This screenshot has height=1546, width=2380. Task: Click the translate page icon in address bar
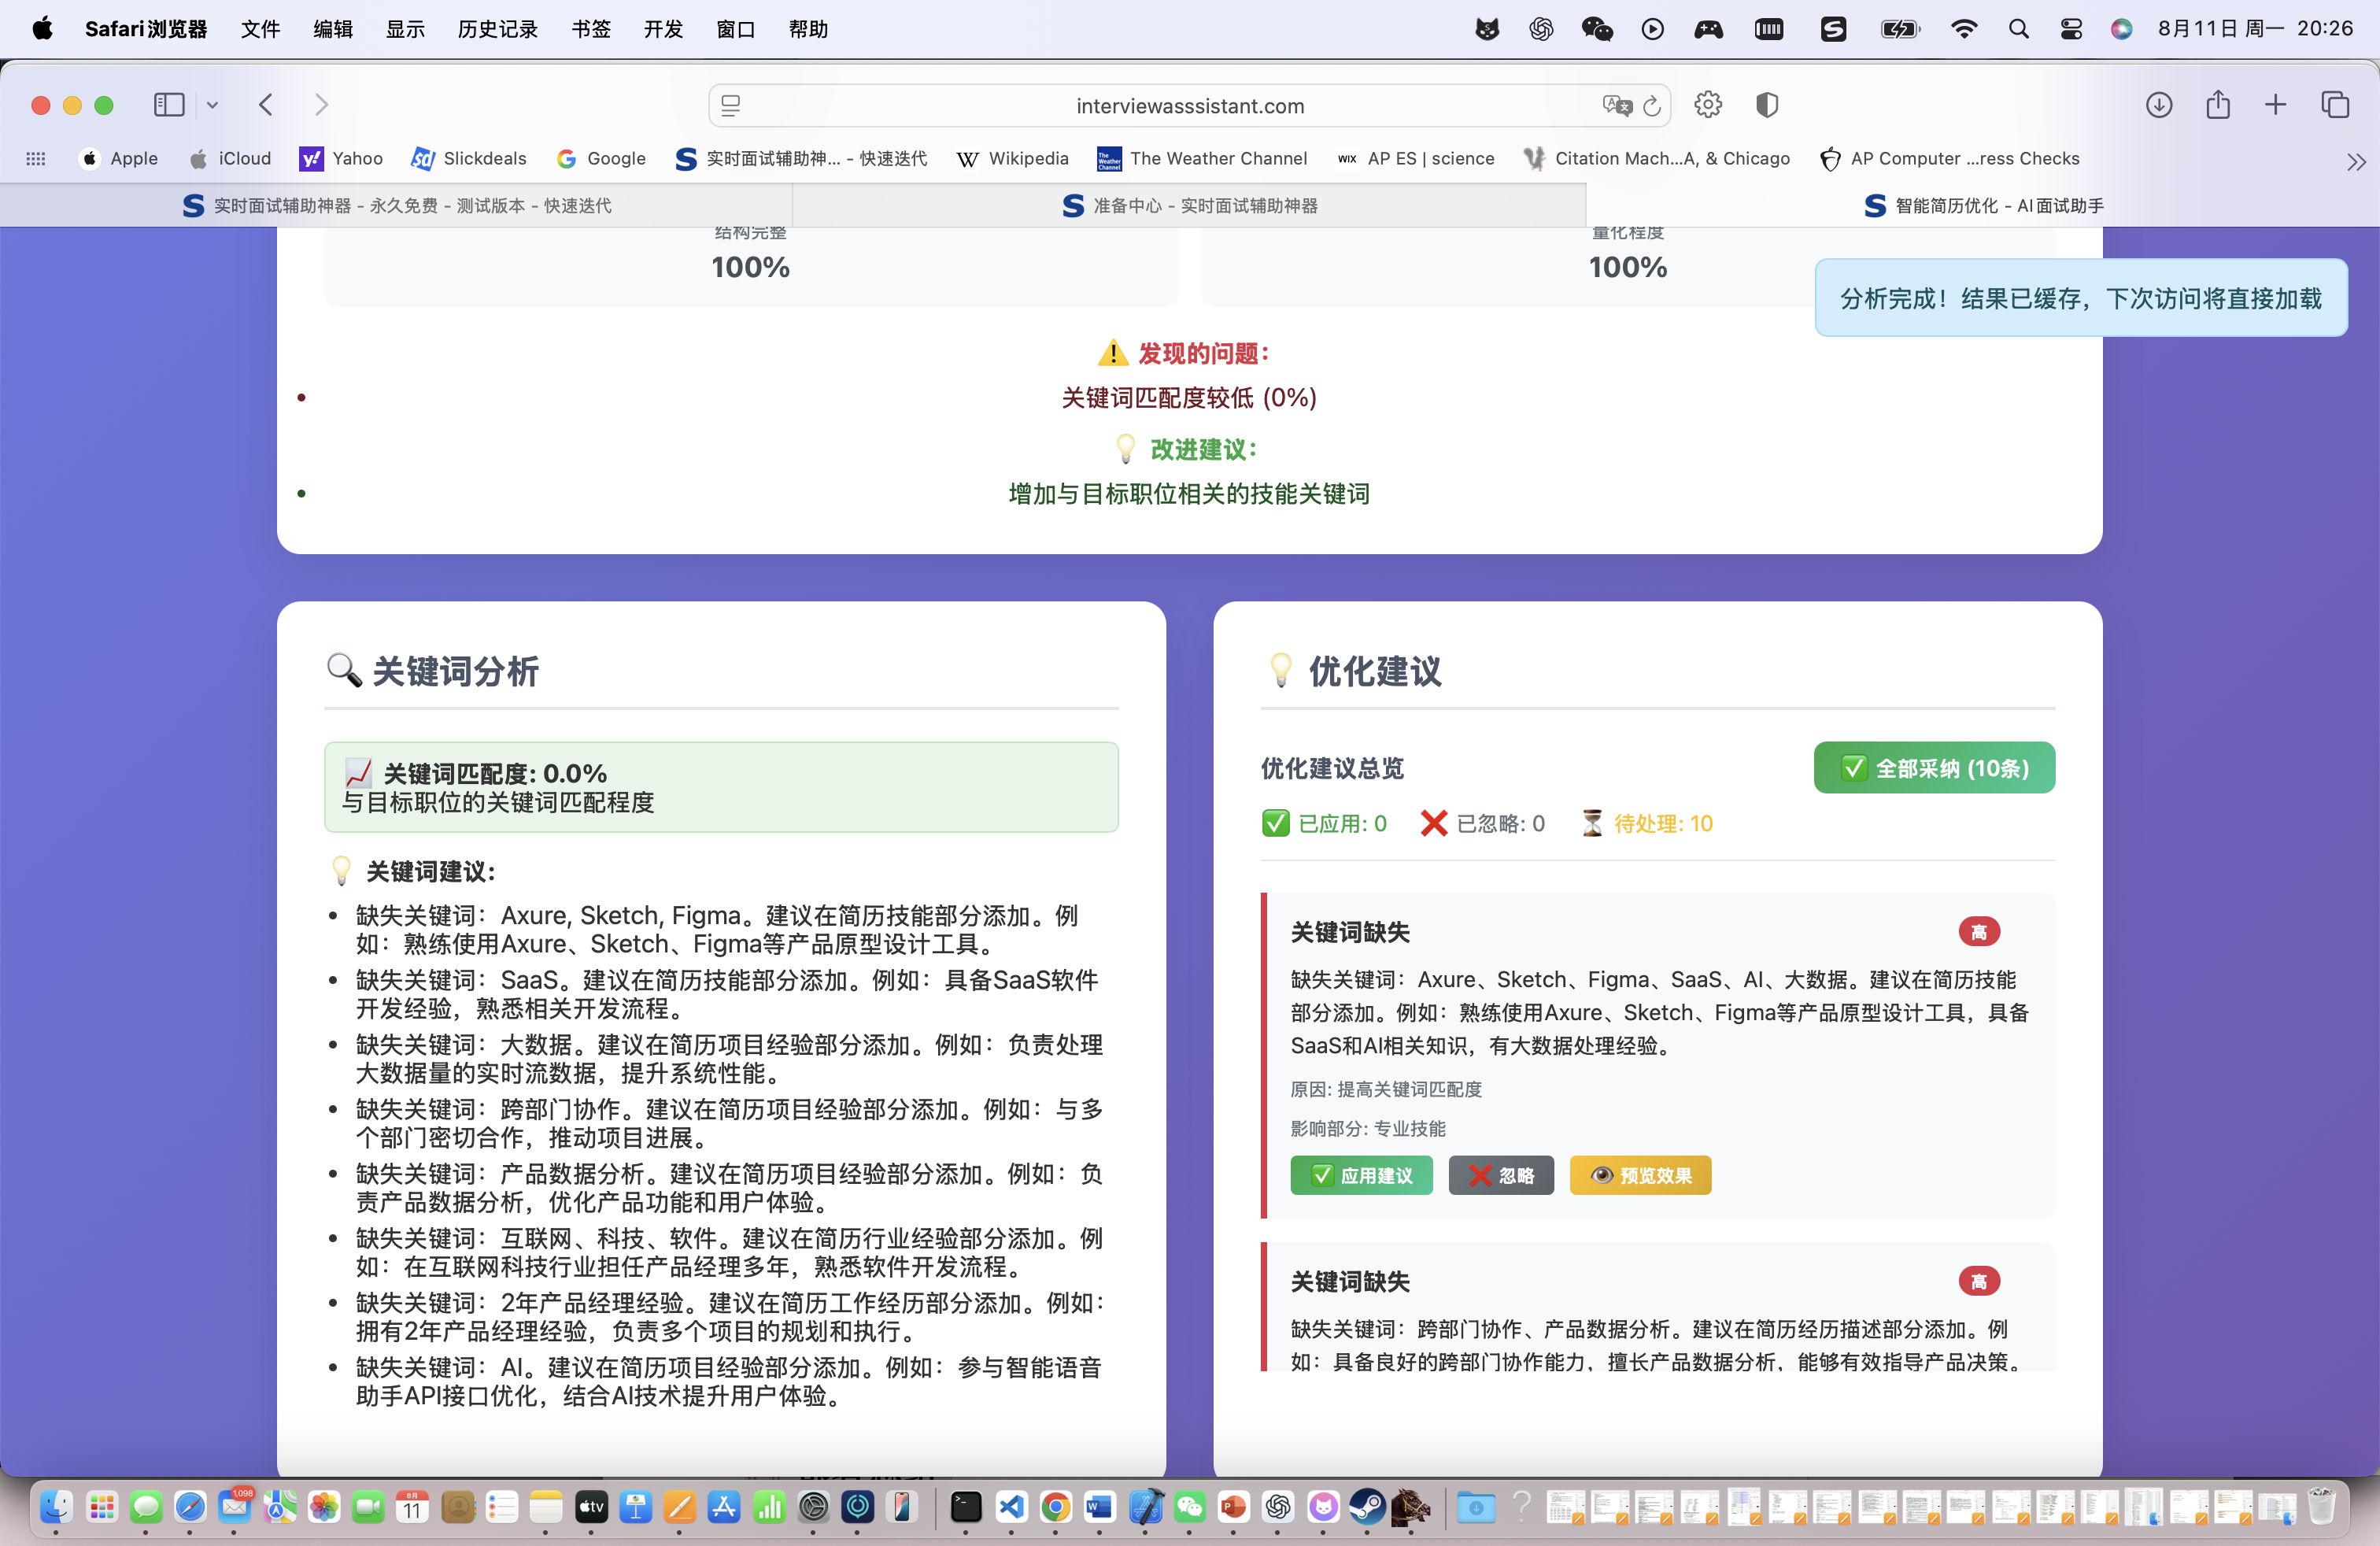point(1616,106)
